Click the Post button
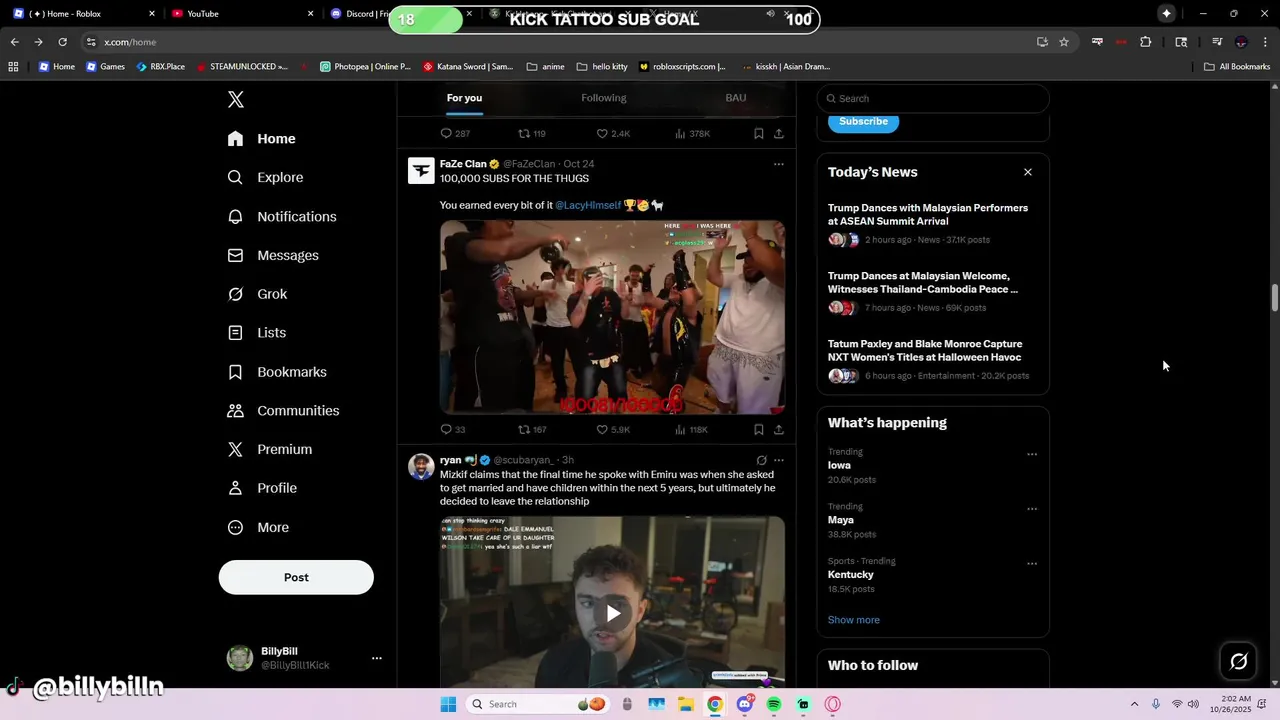The height and width of the screenshot is (720, 1280). [x=296, y=577]
